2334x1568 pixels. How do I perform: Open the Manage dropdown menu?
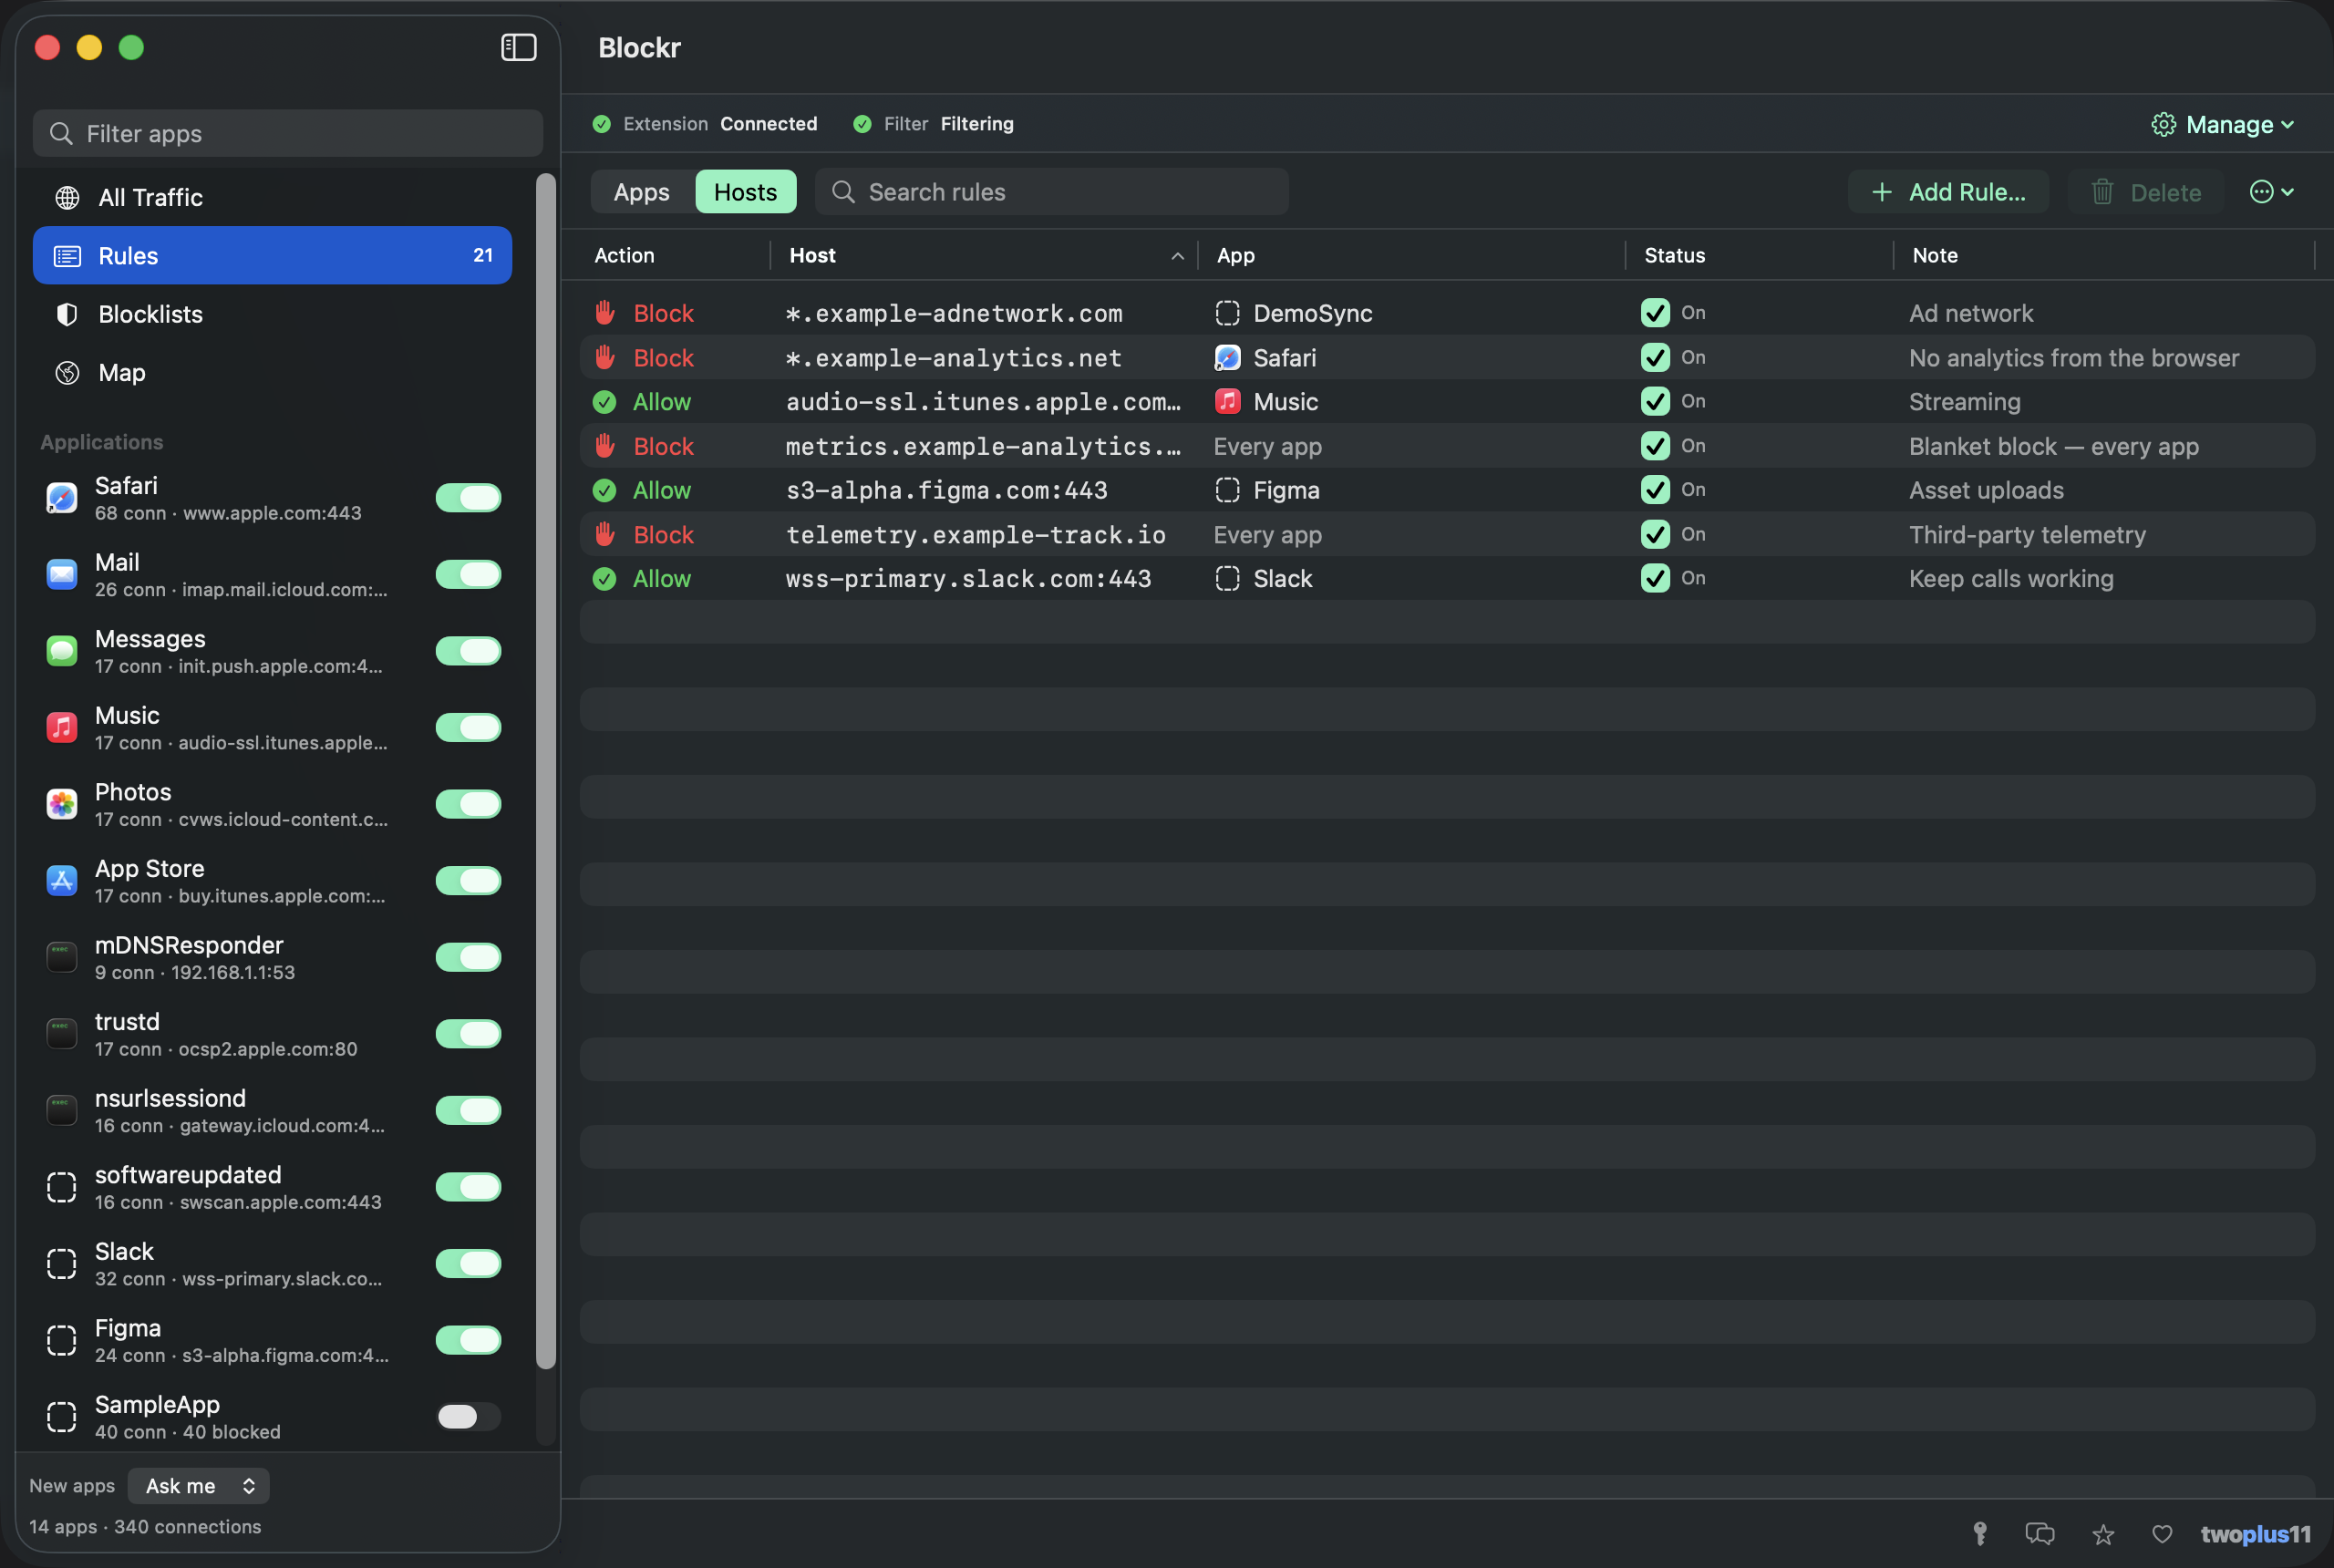(2224, 124)
